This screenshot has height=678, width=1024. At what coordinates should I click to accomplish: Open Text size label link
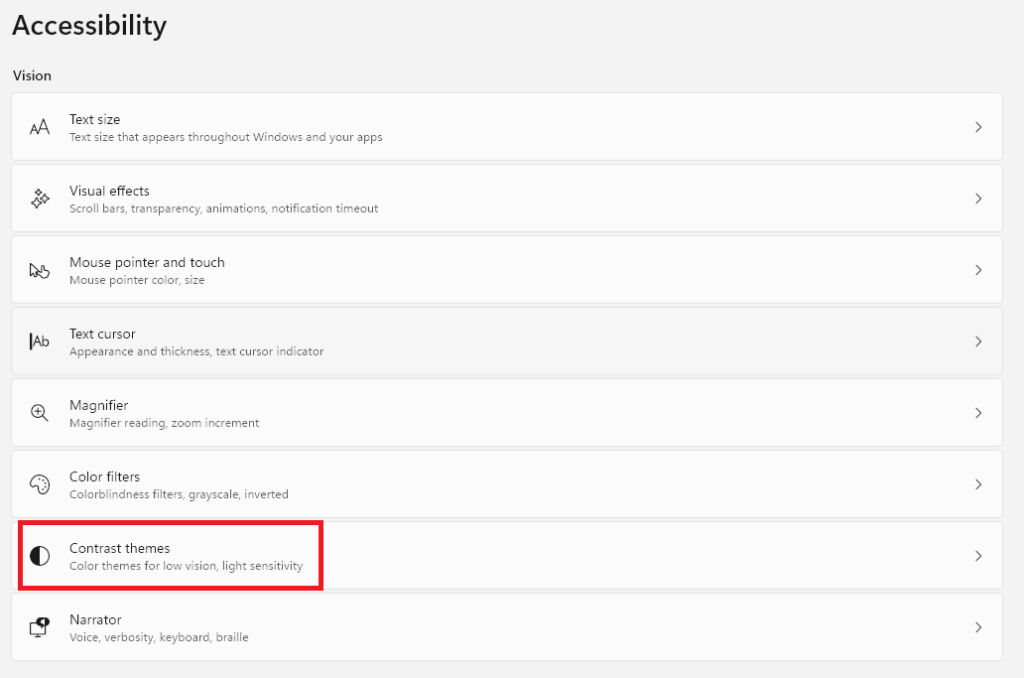[95, 119]
